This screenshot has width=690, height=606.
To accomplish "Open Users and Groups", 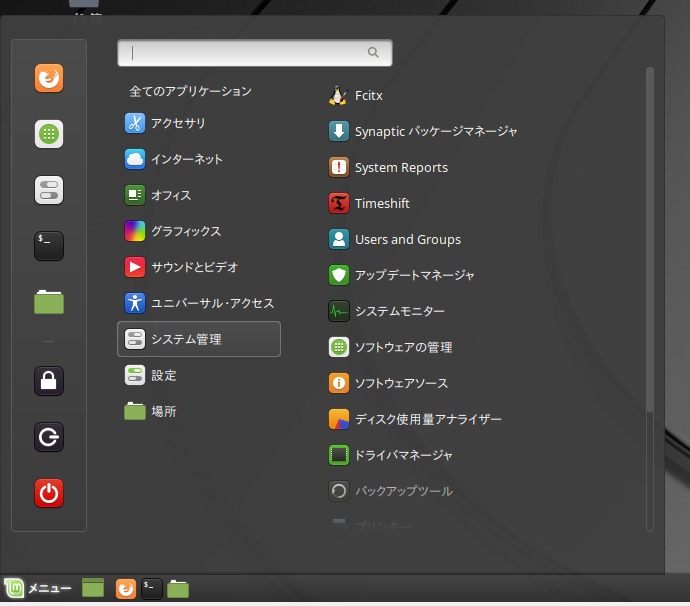I will [407, 240].
